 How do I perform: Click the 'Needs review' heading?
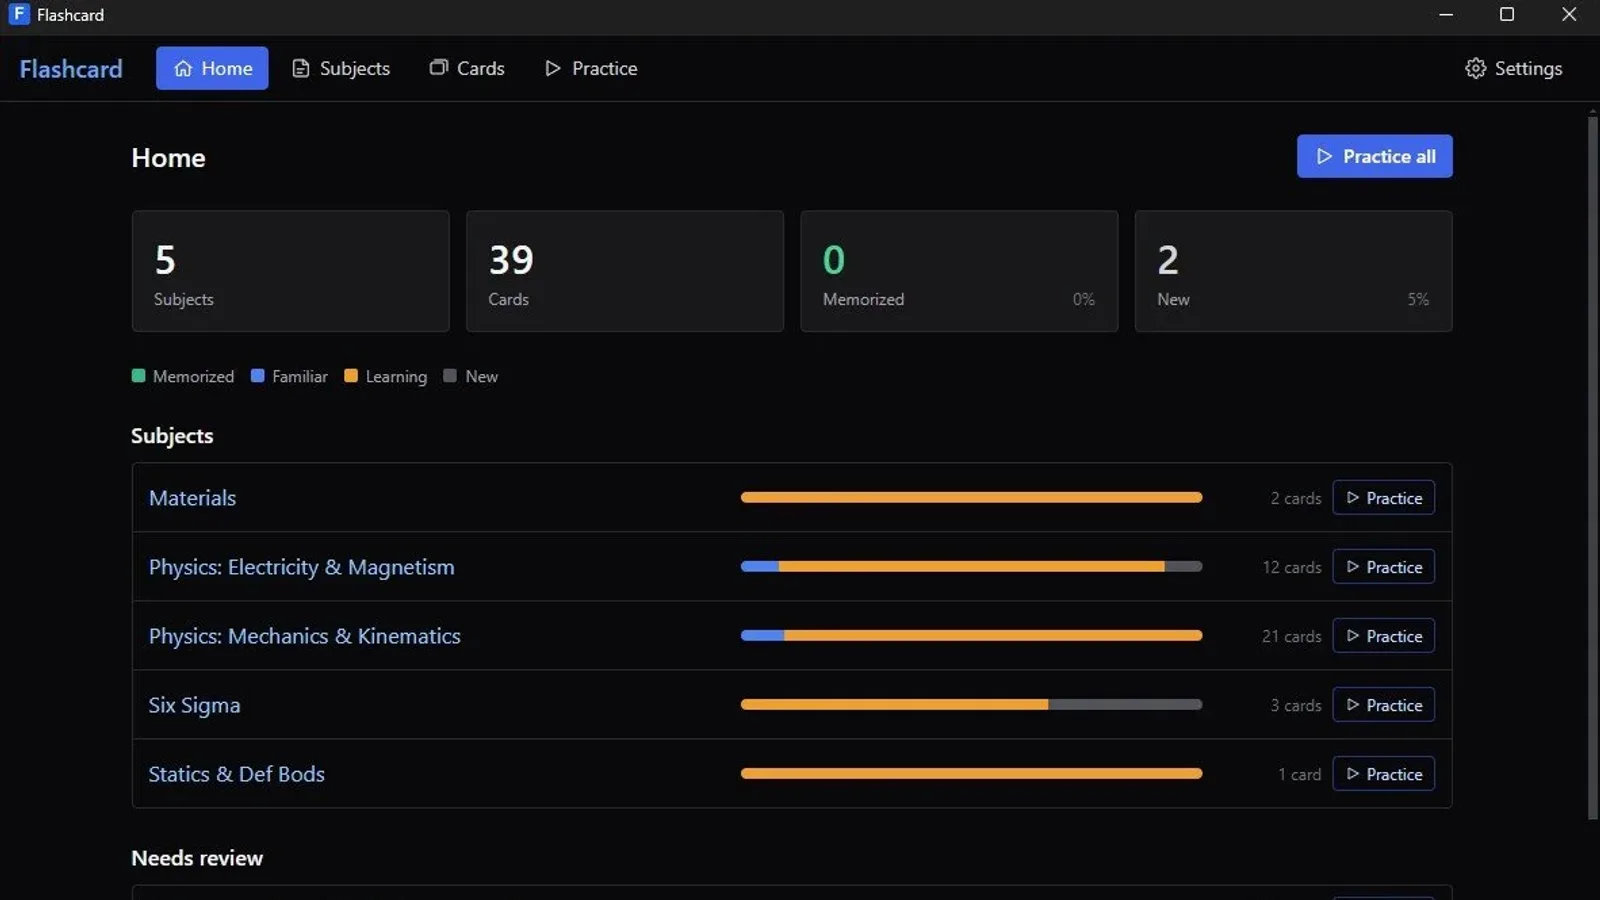[197, 858]
